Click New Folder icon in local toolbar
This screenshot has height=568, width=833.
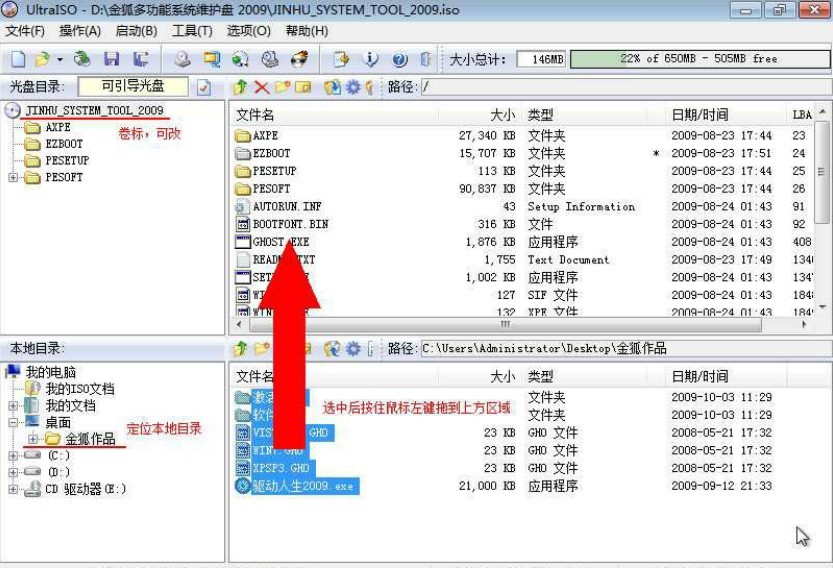coord(261,349)
